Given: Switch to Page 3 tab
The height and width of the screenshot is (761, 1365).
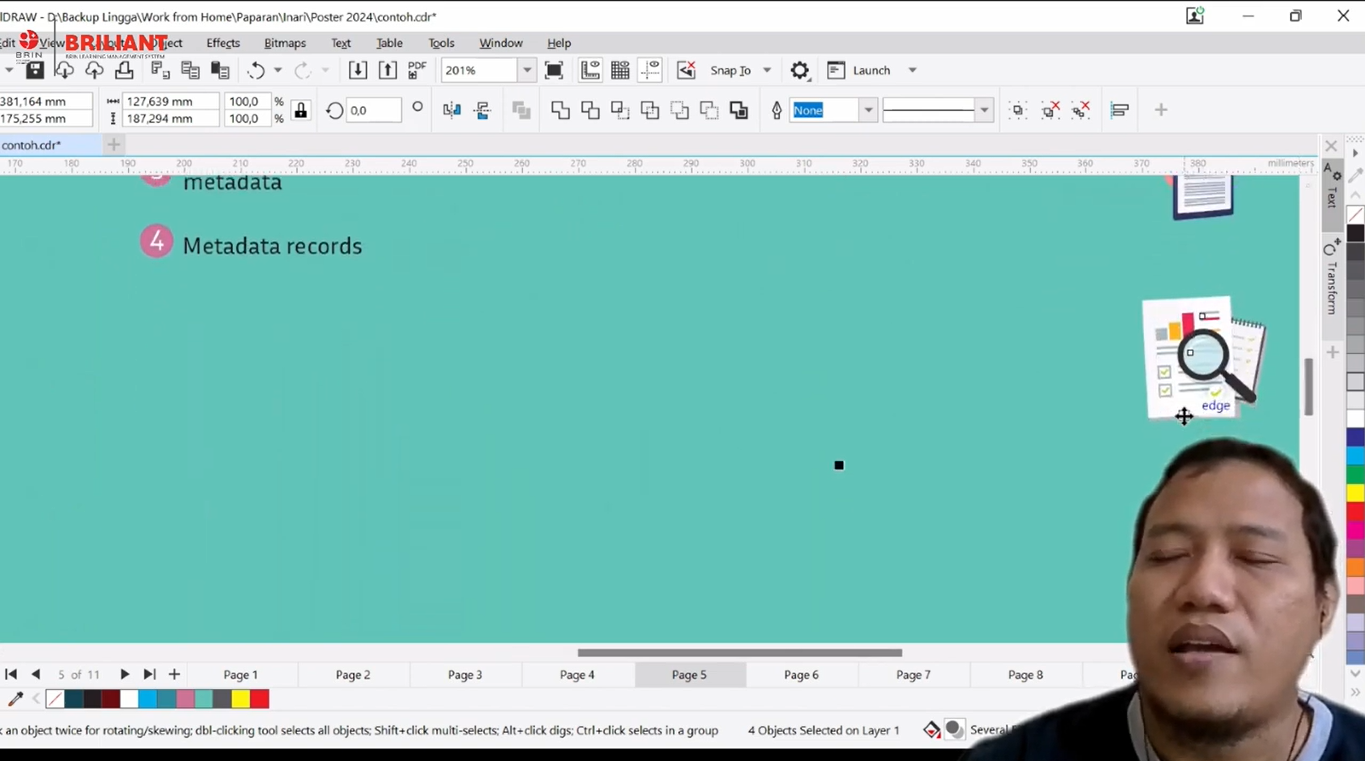Looking at the screenshot, I should click(465, 675).
